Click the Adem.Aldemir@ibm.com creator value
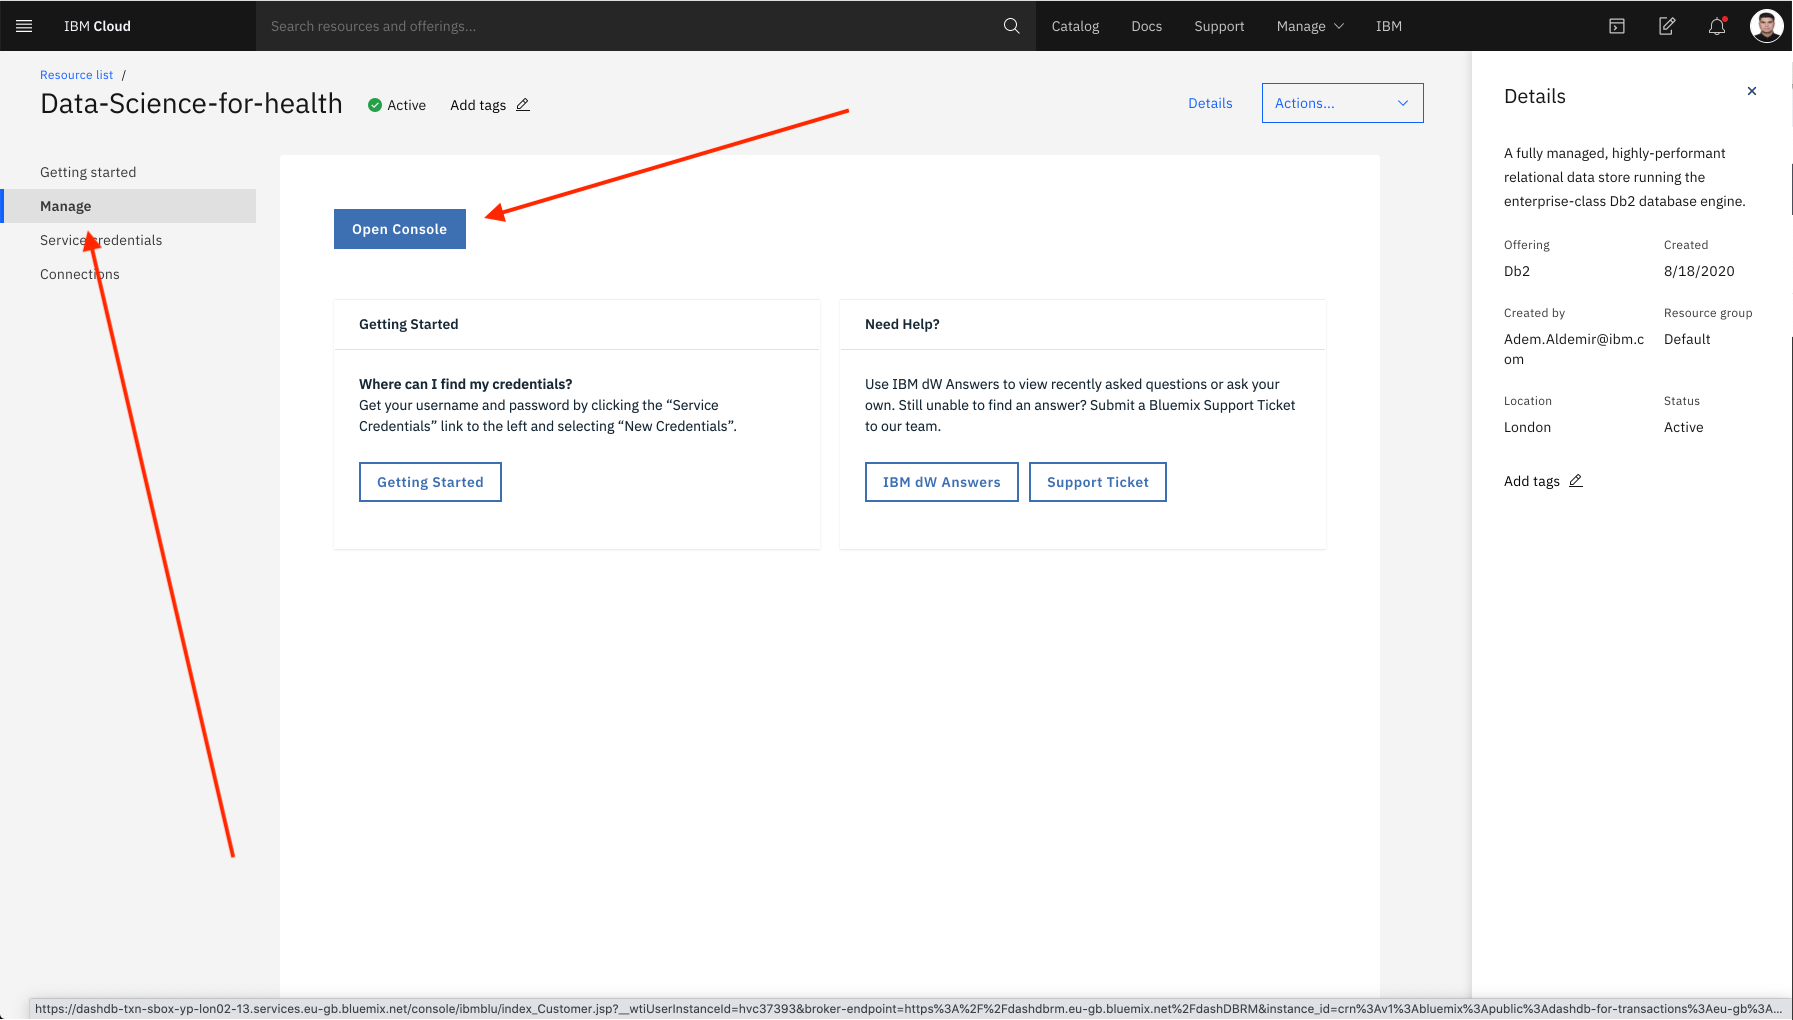Image resolution: width=1793 pixels, height=1020 pixels. click(1574, 349)
